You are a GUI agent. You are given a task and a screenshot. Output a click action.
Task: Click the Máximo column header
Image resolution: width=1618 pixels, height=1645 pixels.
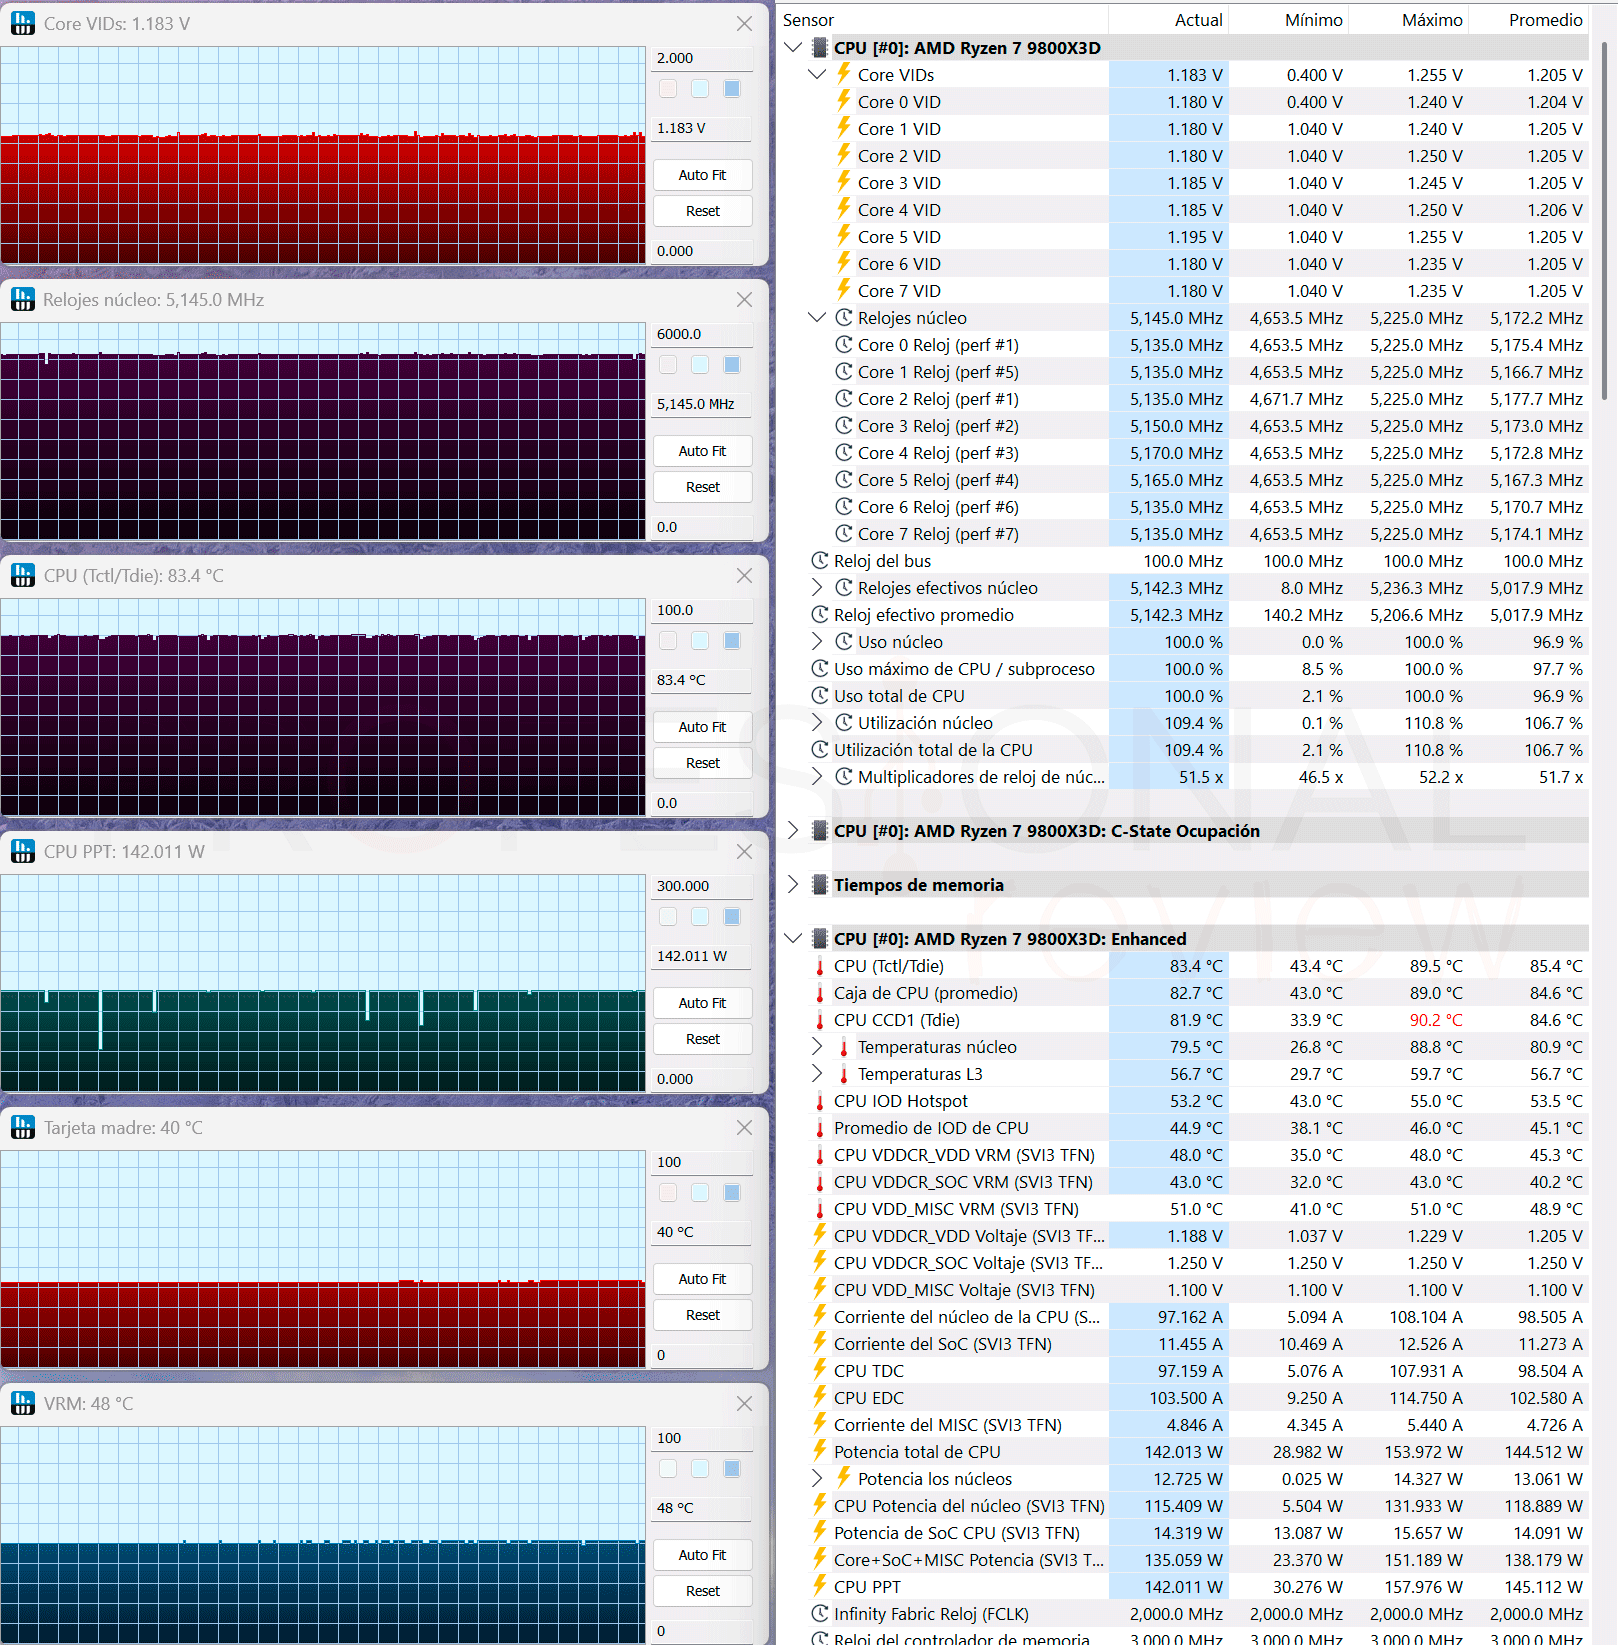[1408, 20]
